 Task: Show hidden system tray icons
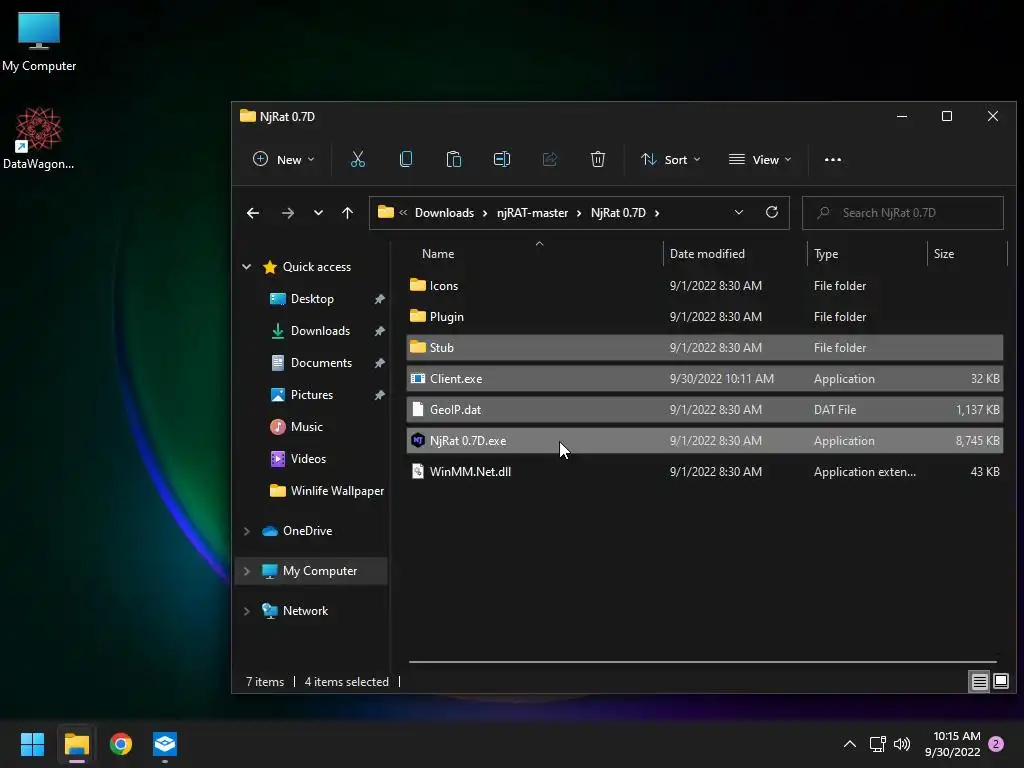tap(850, 744)
